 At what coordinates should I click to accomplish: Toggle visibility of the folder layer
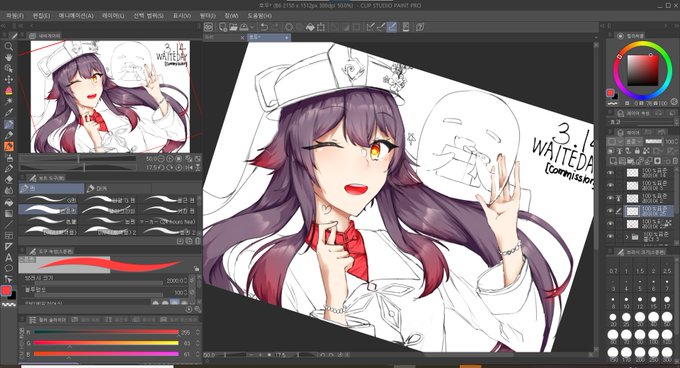pos(611,237)
